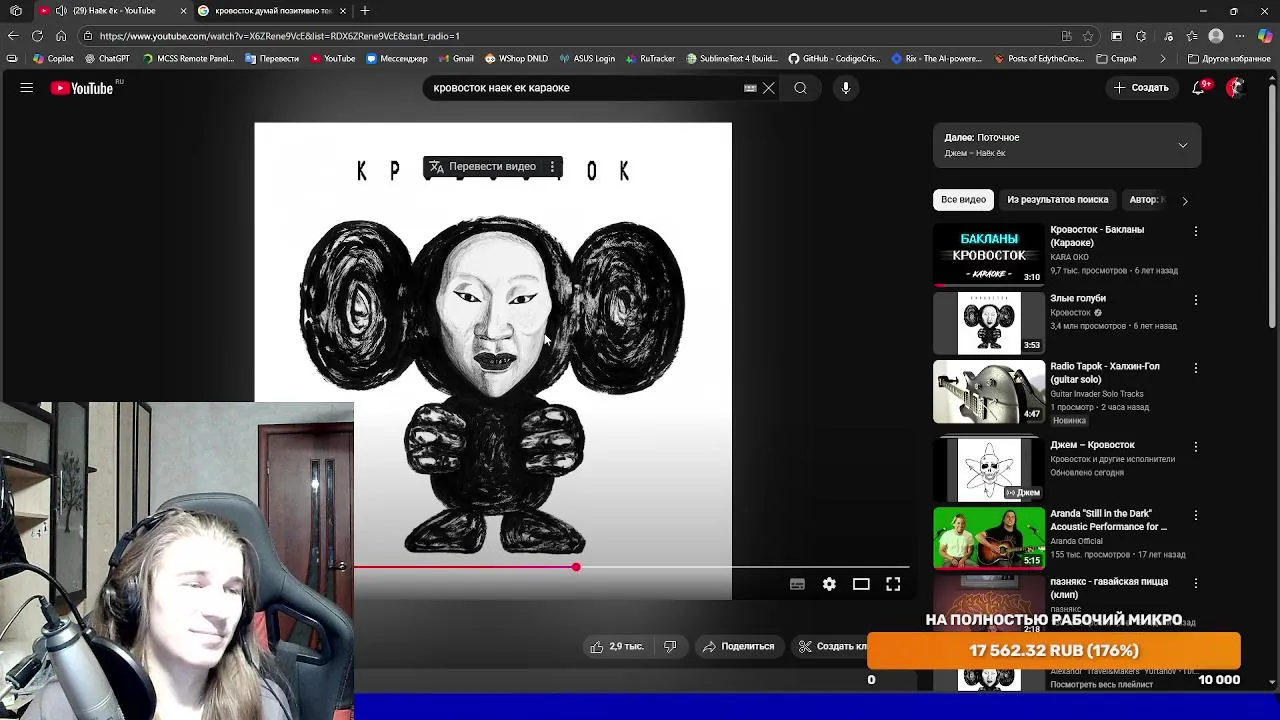Click the Создать button

click(x=1141, y=88)
